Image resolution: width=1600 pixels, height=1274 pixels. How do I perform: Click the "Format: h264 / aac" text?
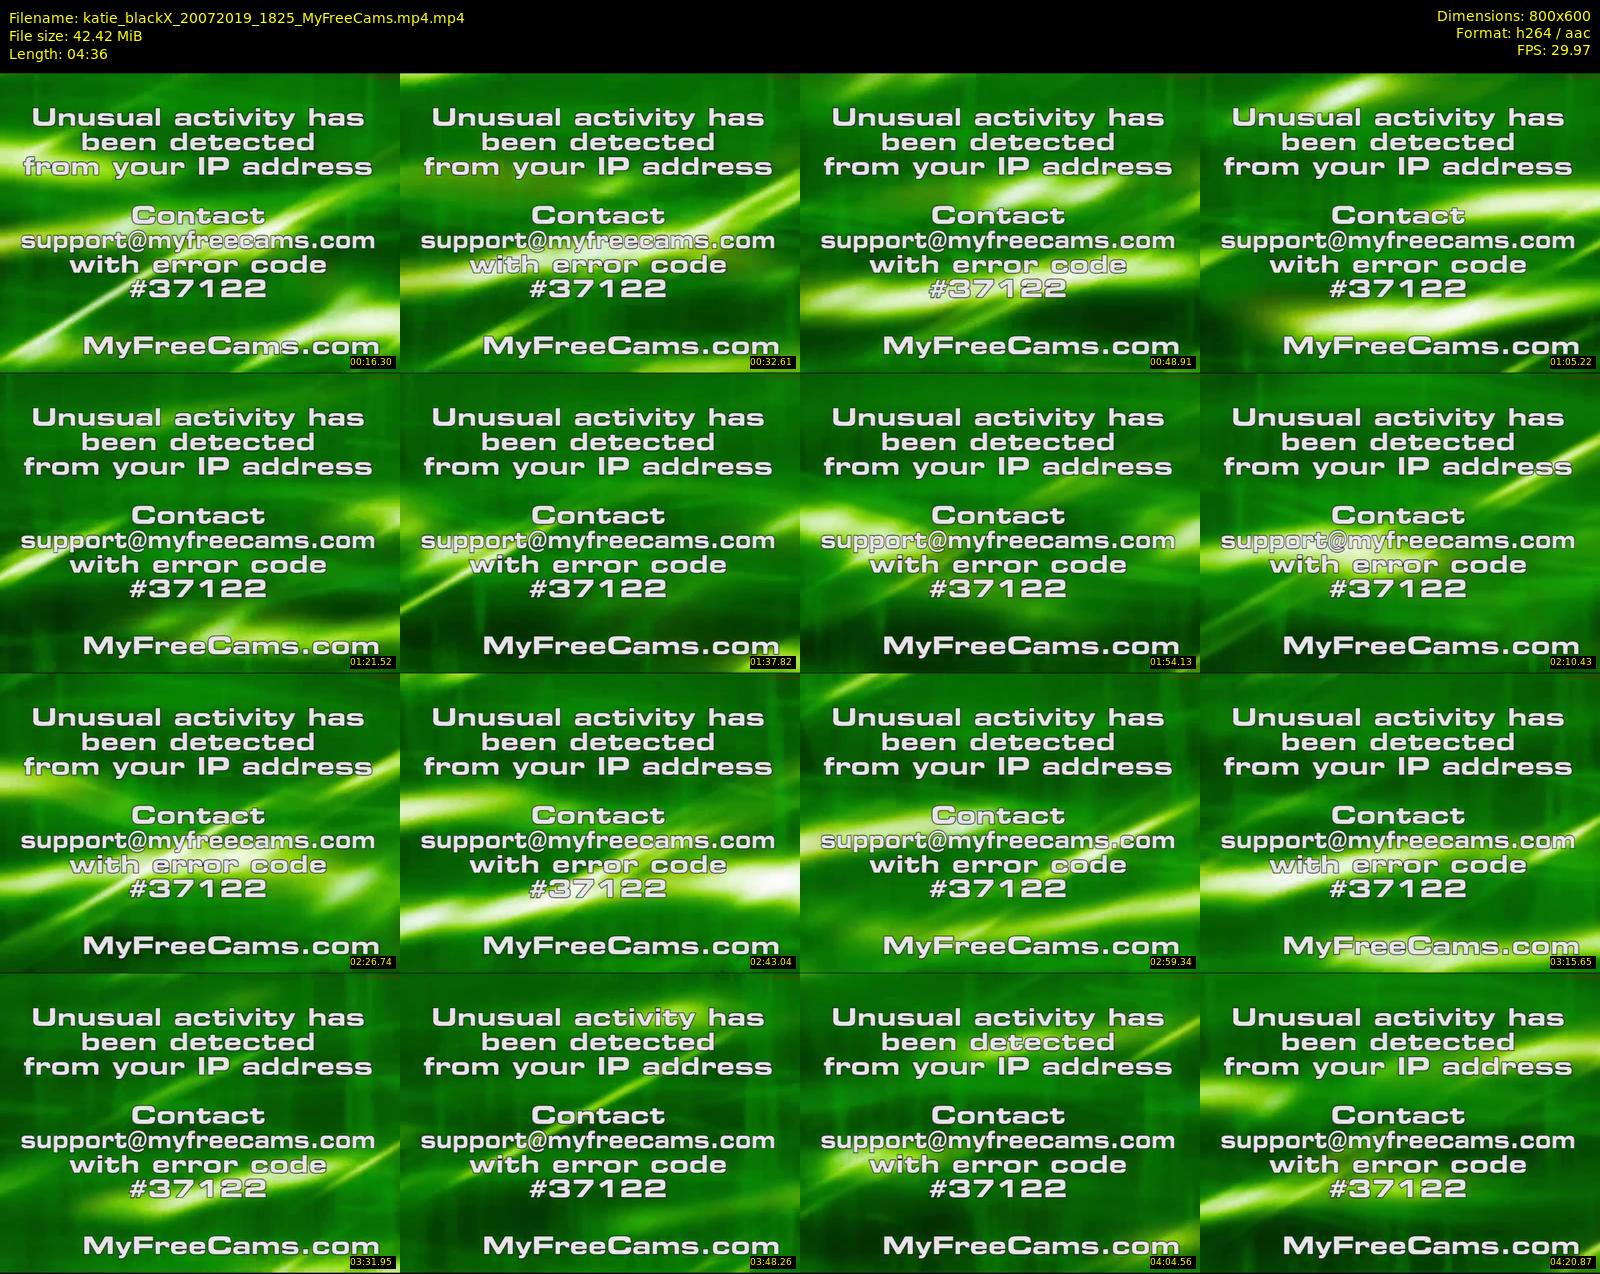pyautogui.click(x=1523, y=33)
